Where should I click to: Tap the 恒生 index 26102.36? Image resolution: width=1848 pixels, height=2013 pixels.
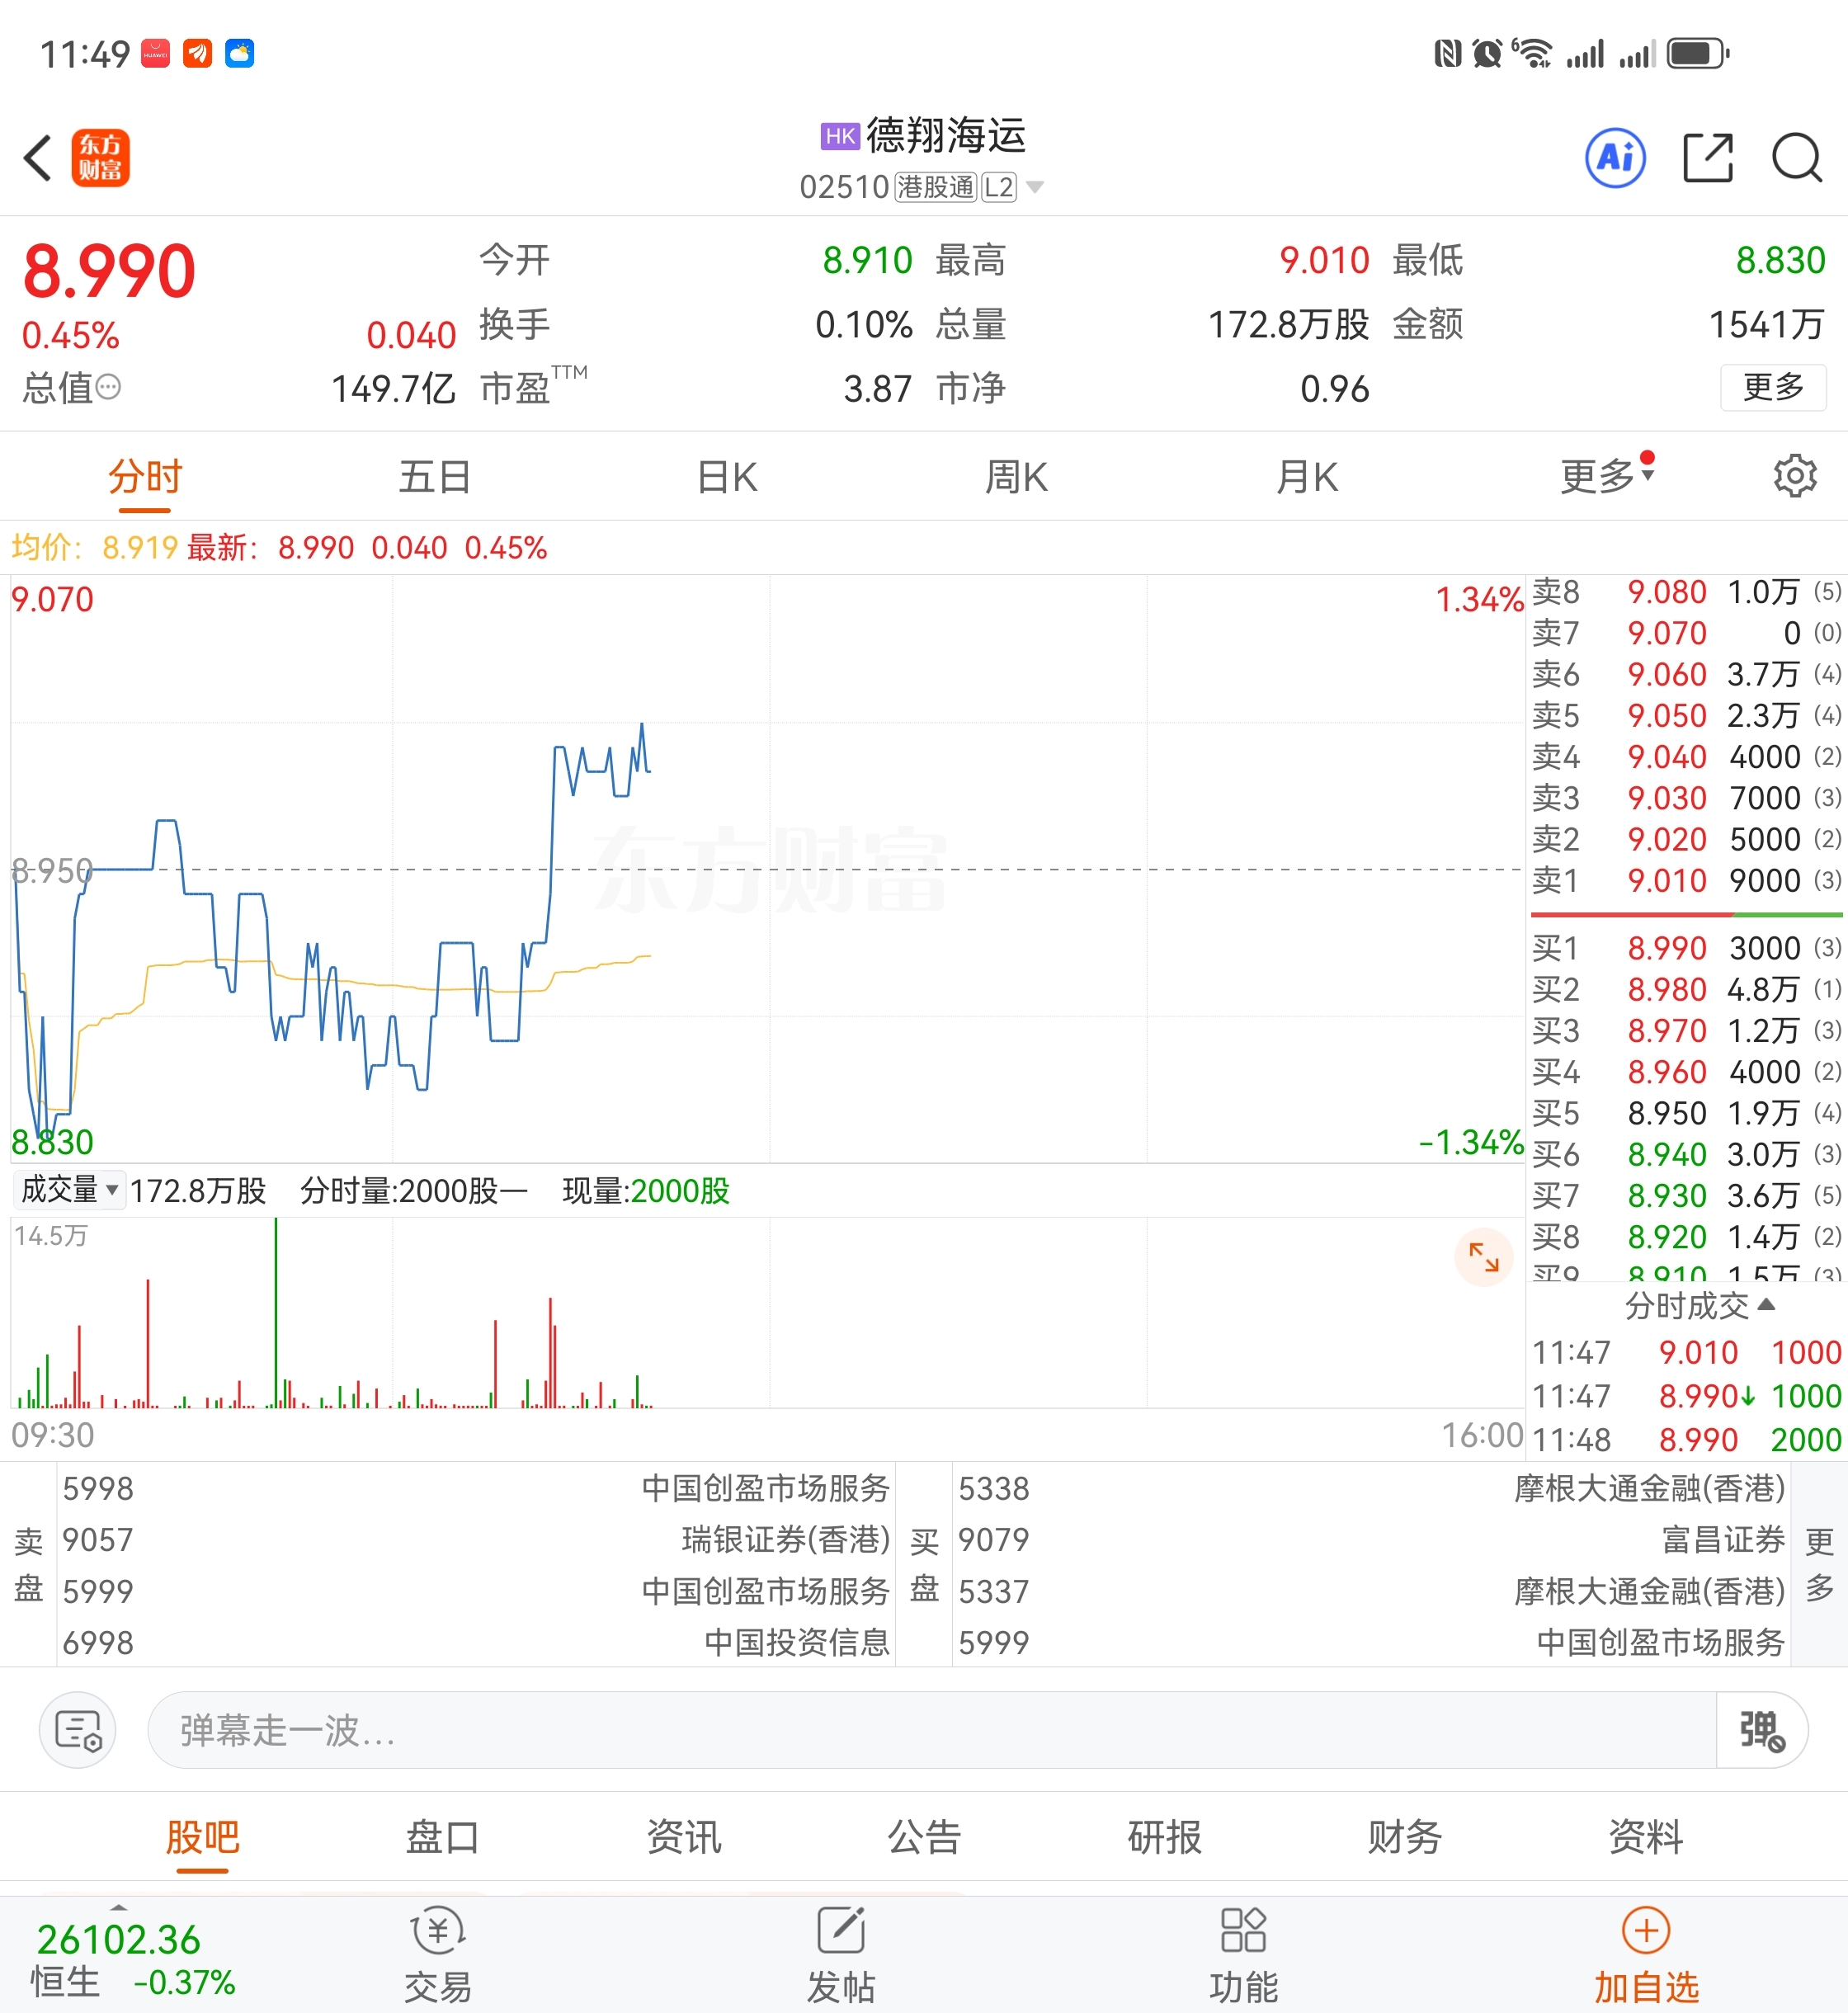click(118, 1940)
